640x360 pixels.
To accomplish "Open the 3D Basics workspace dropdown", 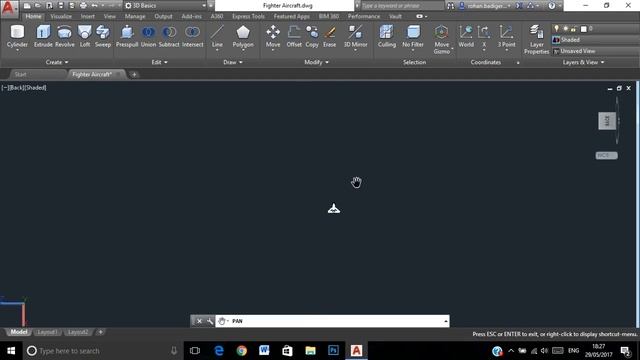I will pyautogui.click(x=165, y=6).
